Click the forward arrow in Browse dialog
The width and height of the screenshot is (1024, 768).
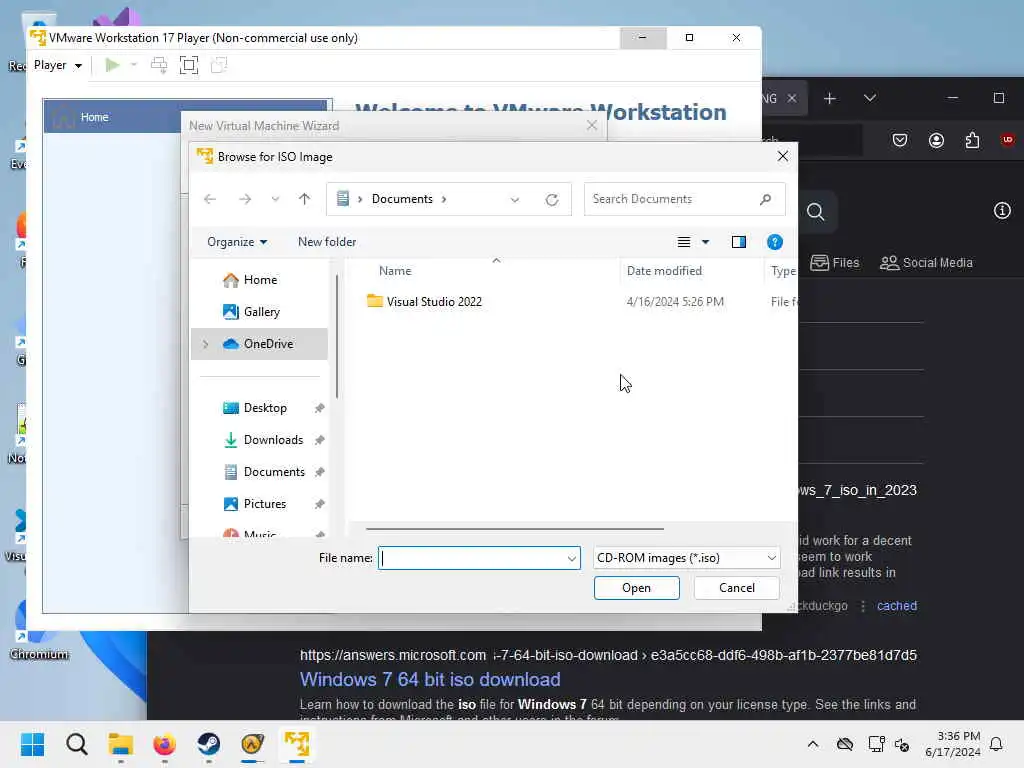(245, 199)
